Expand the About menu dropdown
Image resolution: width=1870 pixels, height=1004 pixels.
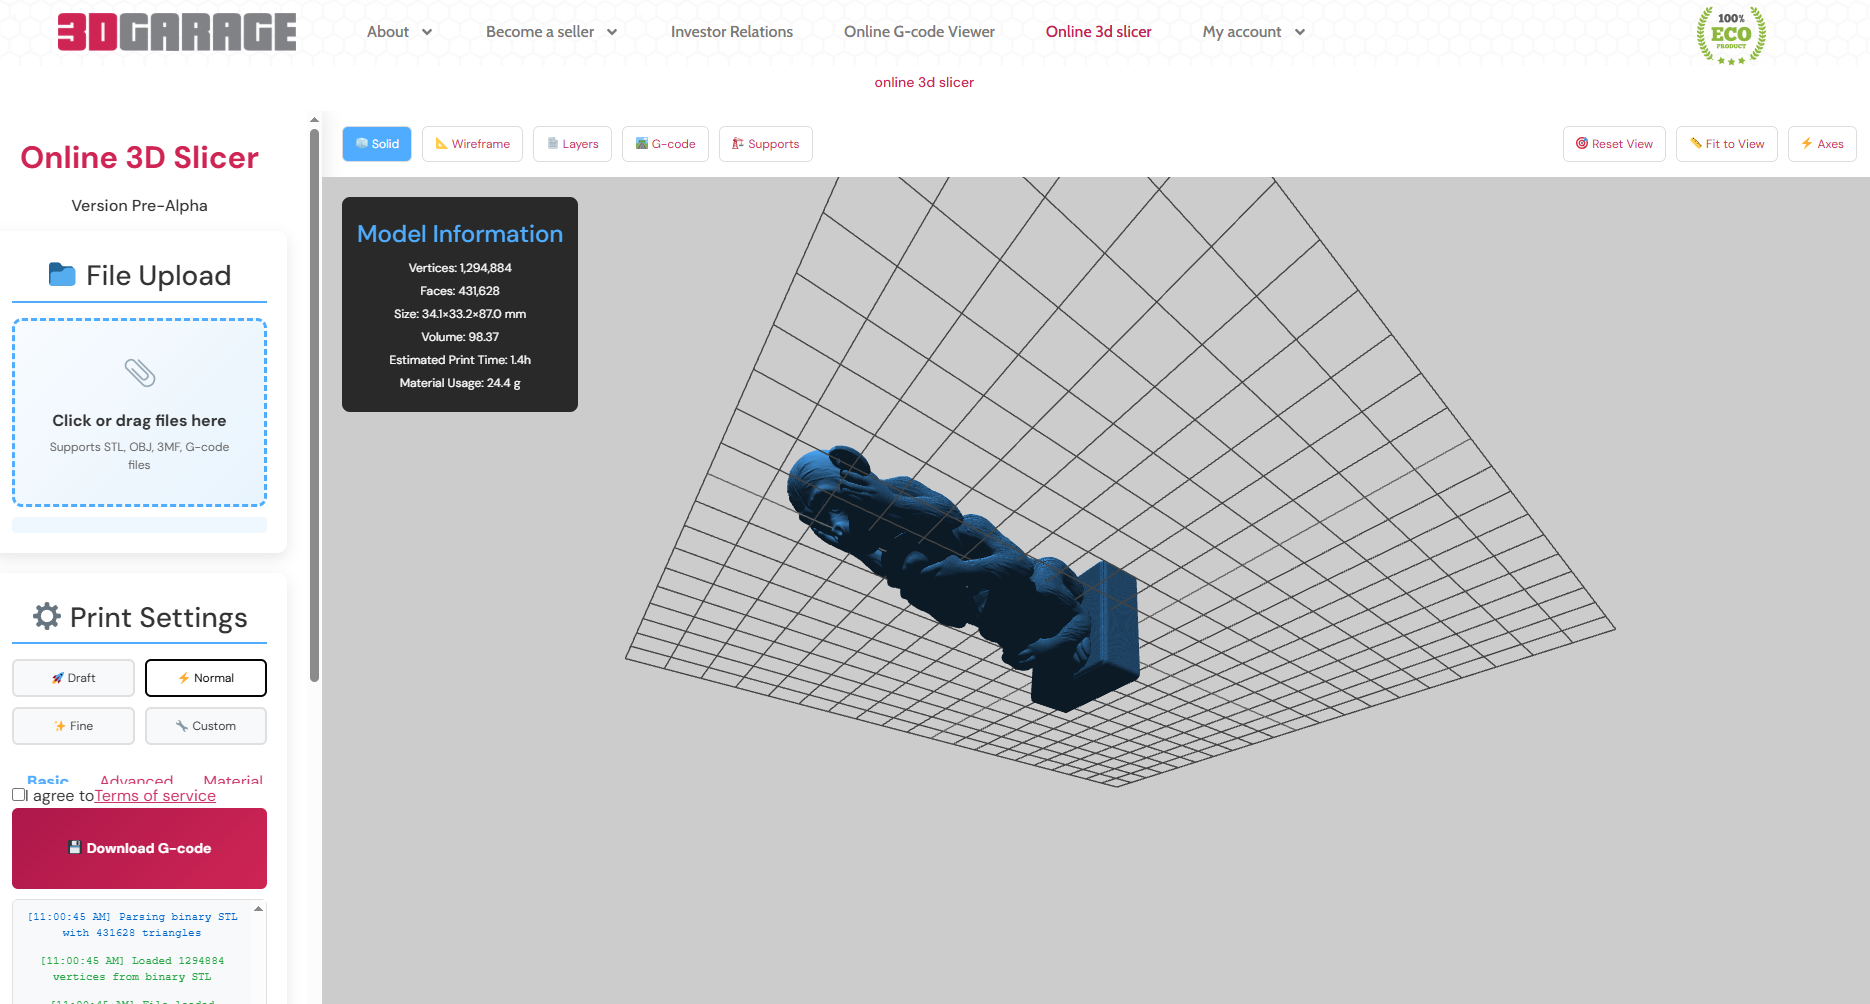coord(399,32)
